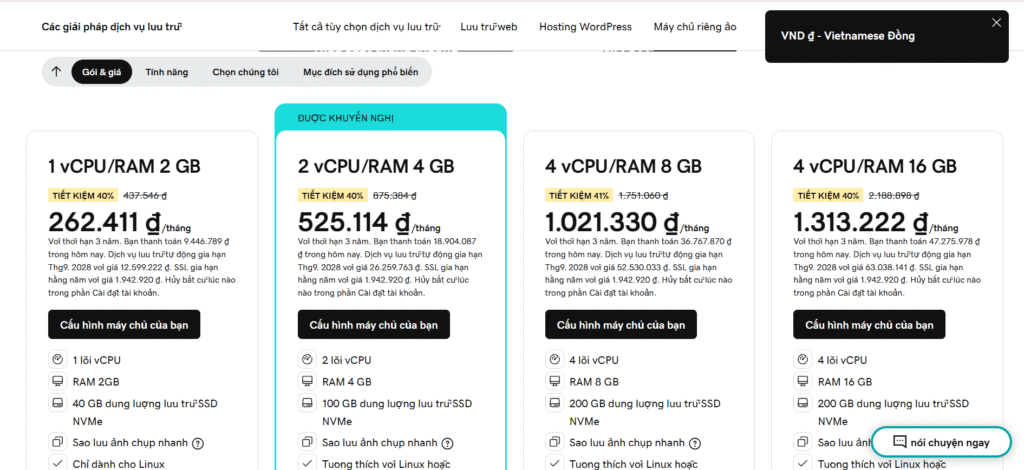Screen dimensions: 1024x470
Task: Configure server for the recommended 2 vCPU plan
Action: (374, 325)
